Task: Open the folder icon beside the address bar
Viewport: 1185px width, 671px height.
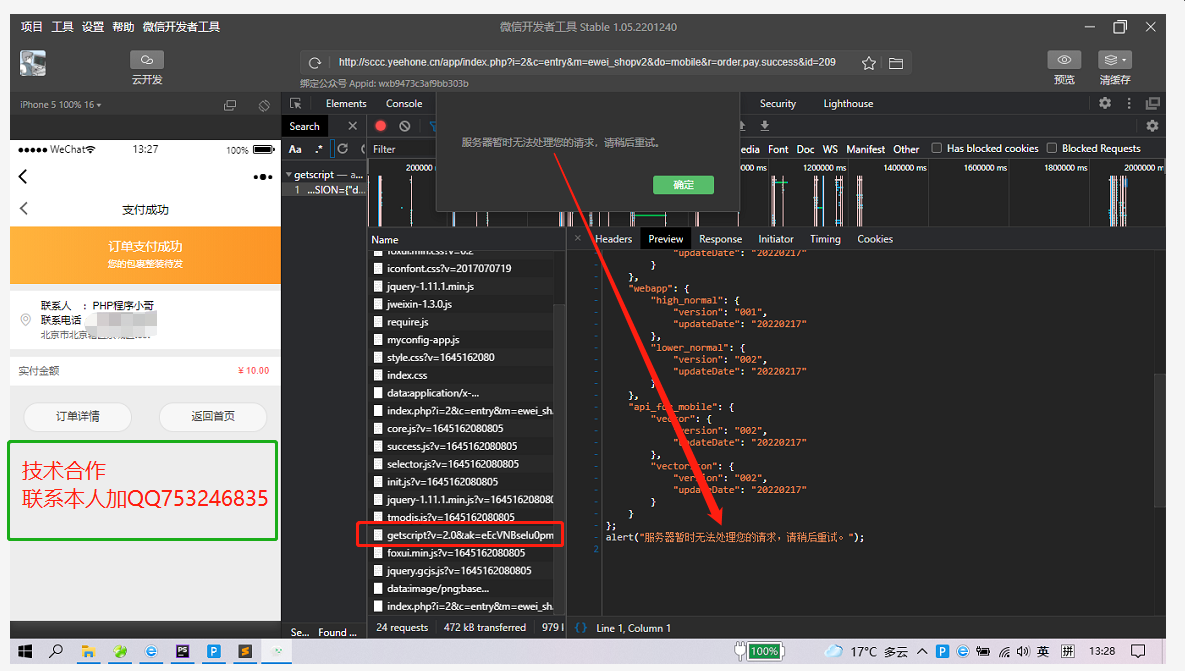Action: coord(896,63)
